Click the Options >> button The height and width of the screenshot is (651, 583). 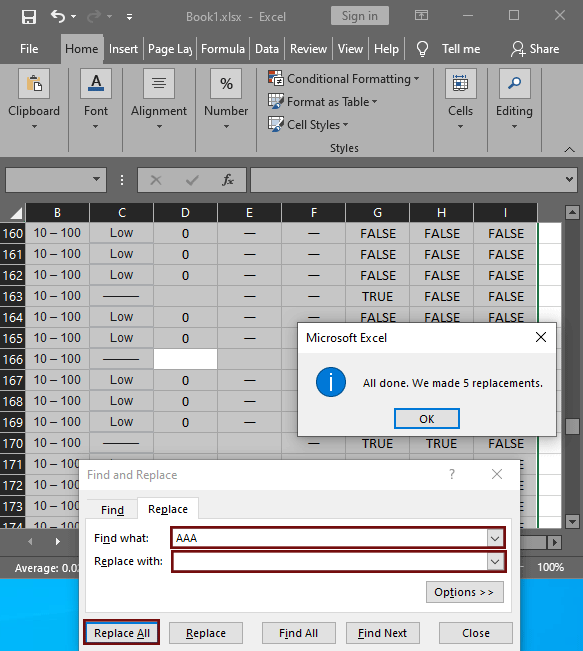pyautogui.click(x=464, y=592)
